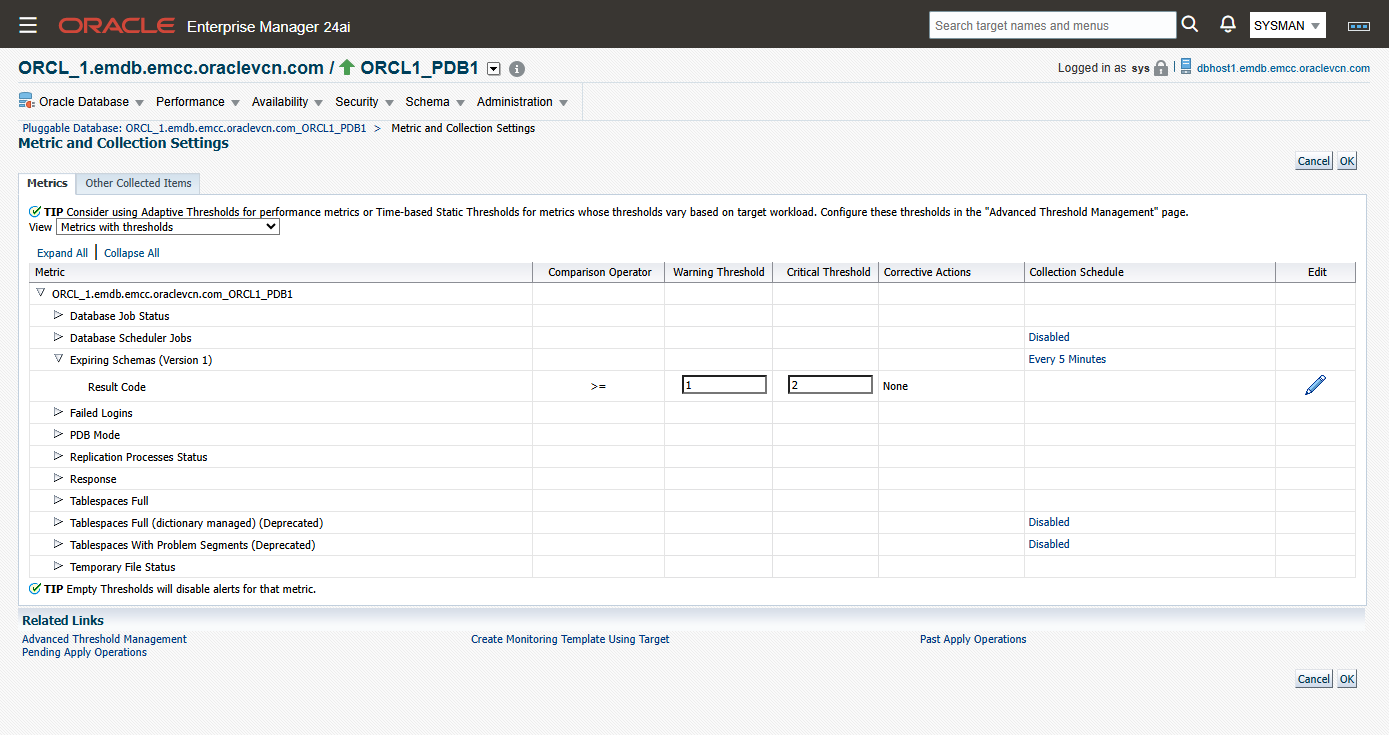Open Disabled schedule for Tablespaces Full (dictionary managed)
The image size is (1389, 735).
coord(1049,522)
